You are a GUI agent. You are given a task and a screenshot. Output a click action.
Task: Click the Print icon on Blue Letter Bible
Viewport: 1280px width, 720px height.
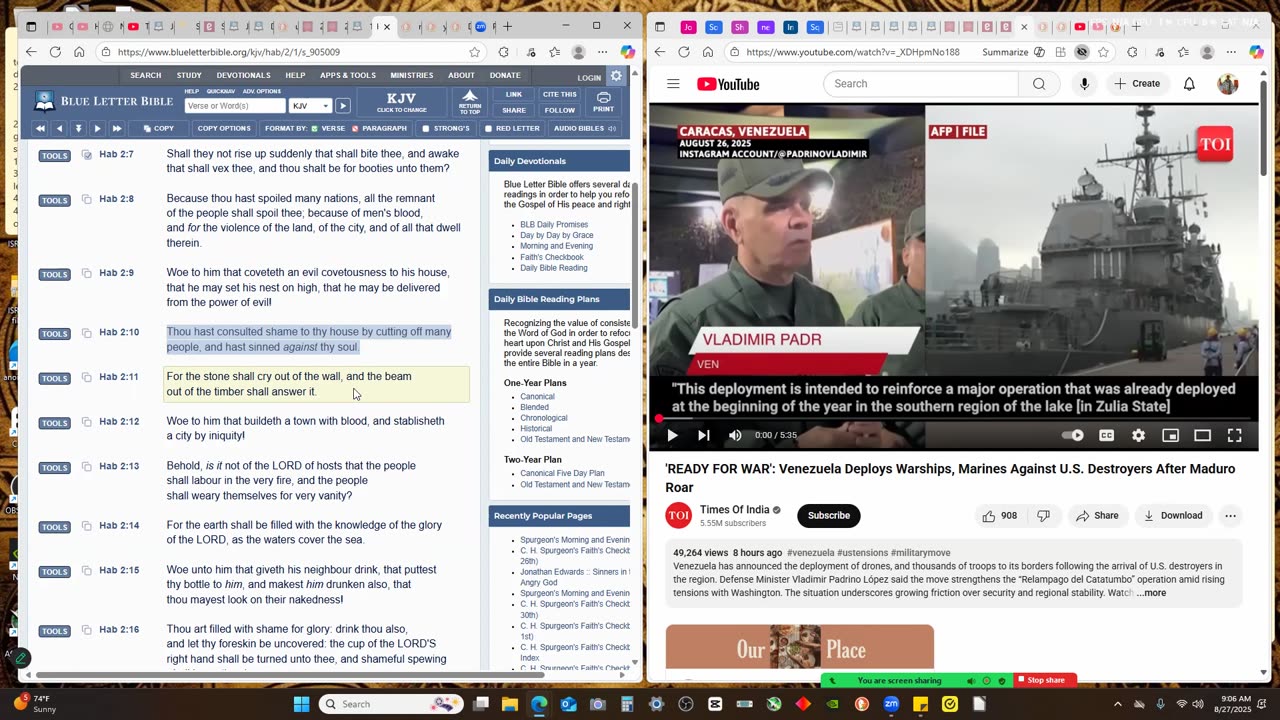[x=603, y=101]
